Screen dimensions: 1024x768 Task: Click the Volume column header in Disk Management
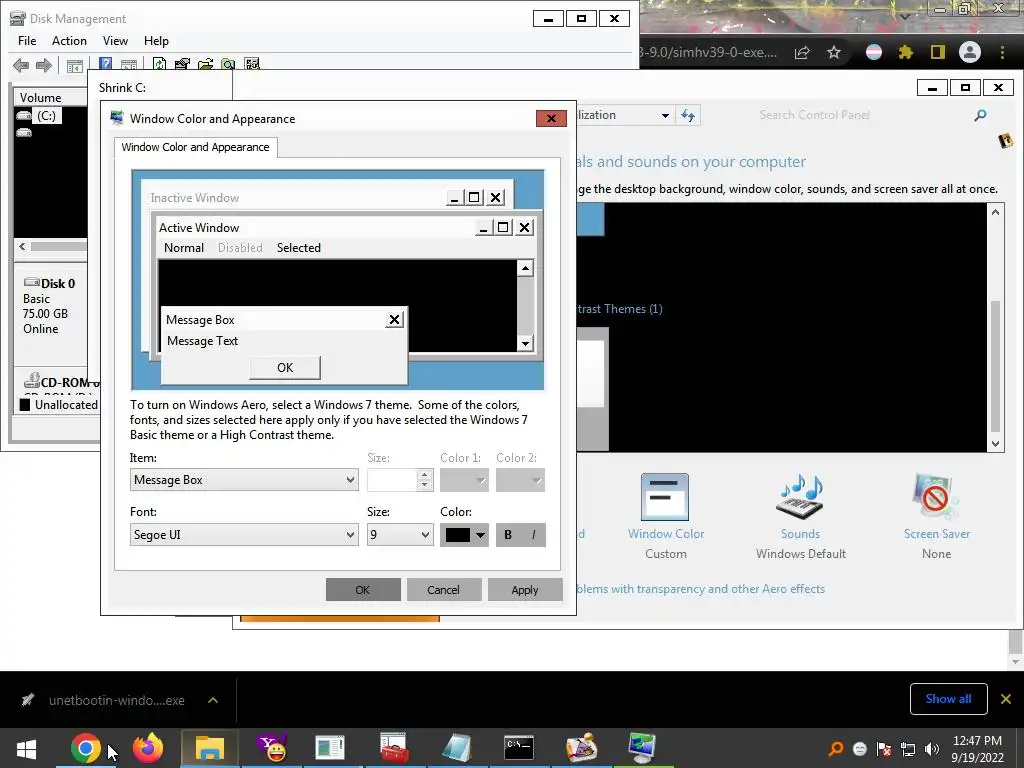(50, 98)
